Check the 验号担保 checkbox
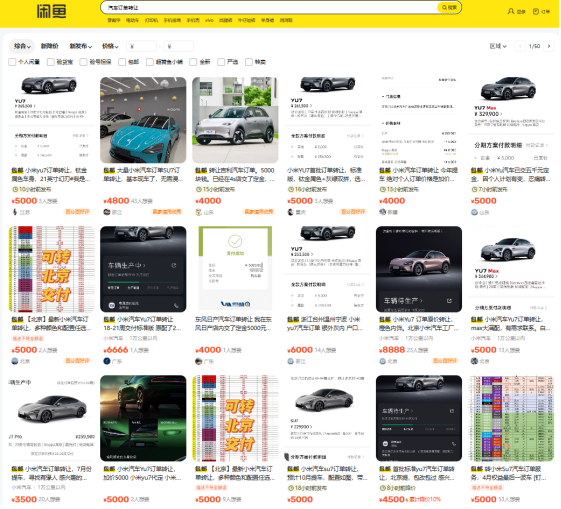Image resolution: width=561 pixels, height=509 pixels. point(83,62)
